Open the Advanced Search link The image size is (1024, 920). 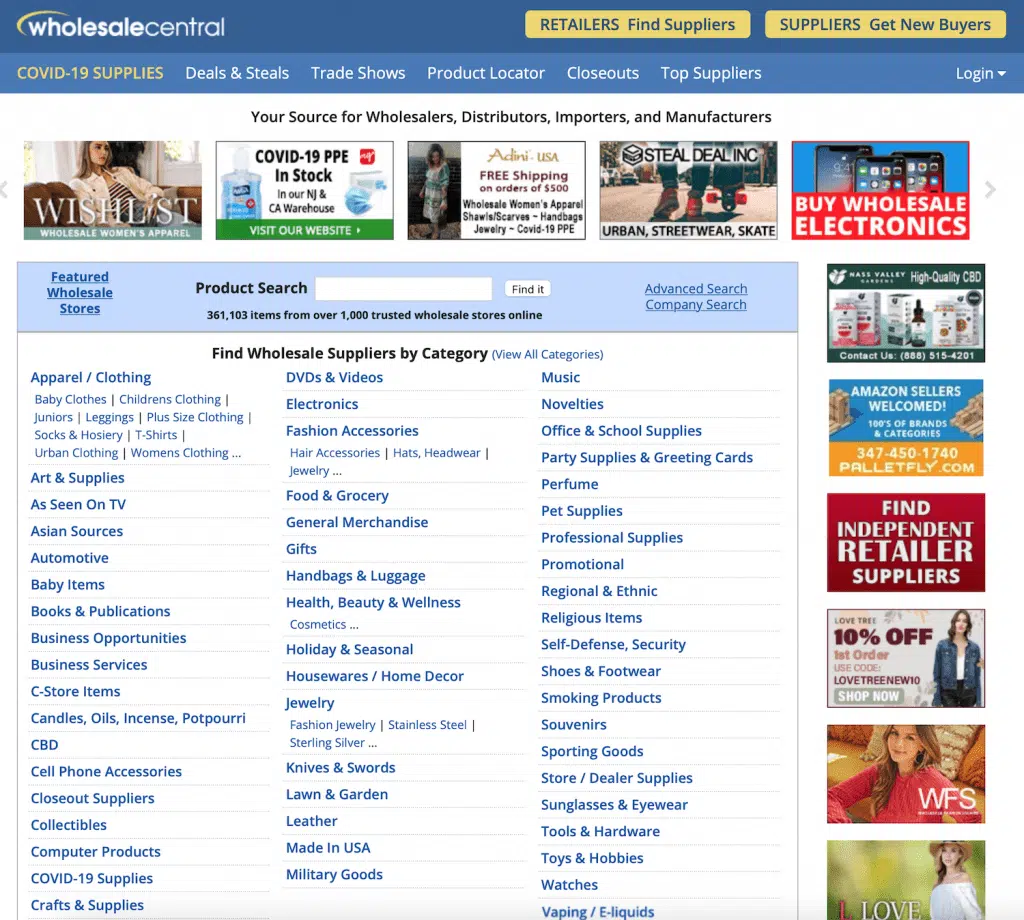696,289
